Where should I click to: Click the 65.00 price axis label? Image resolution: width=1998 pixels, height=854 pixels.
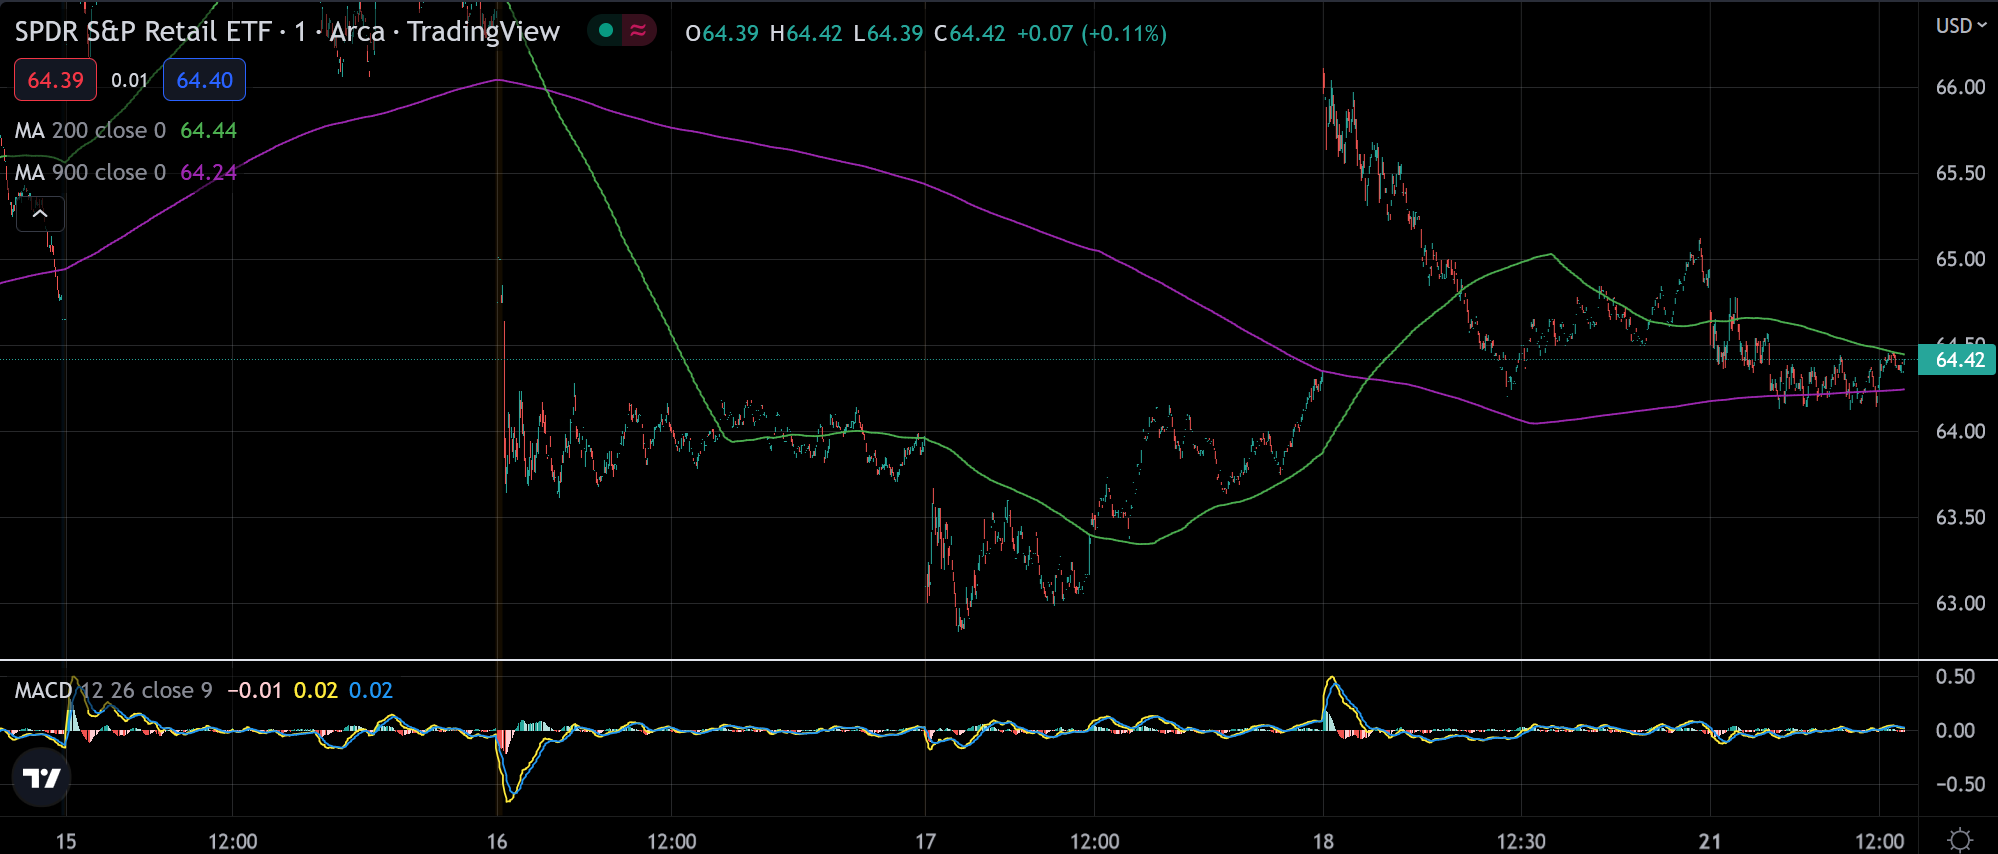pos(1960,259)
